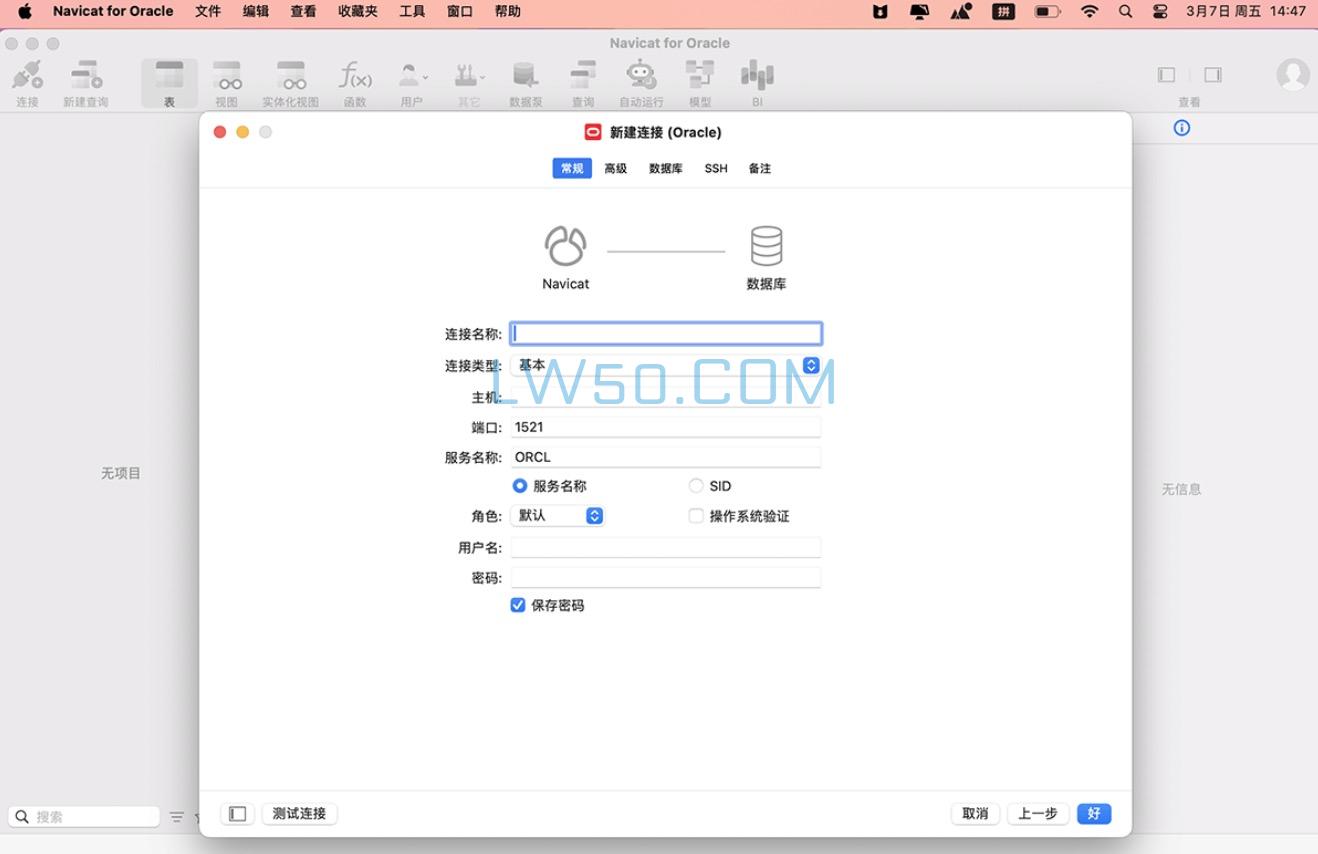Click the 端口 field showing 1521
Screen dimensions: 1318x854
click(x=666, y=427)
